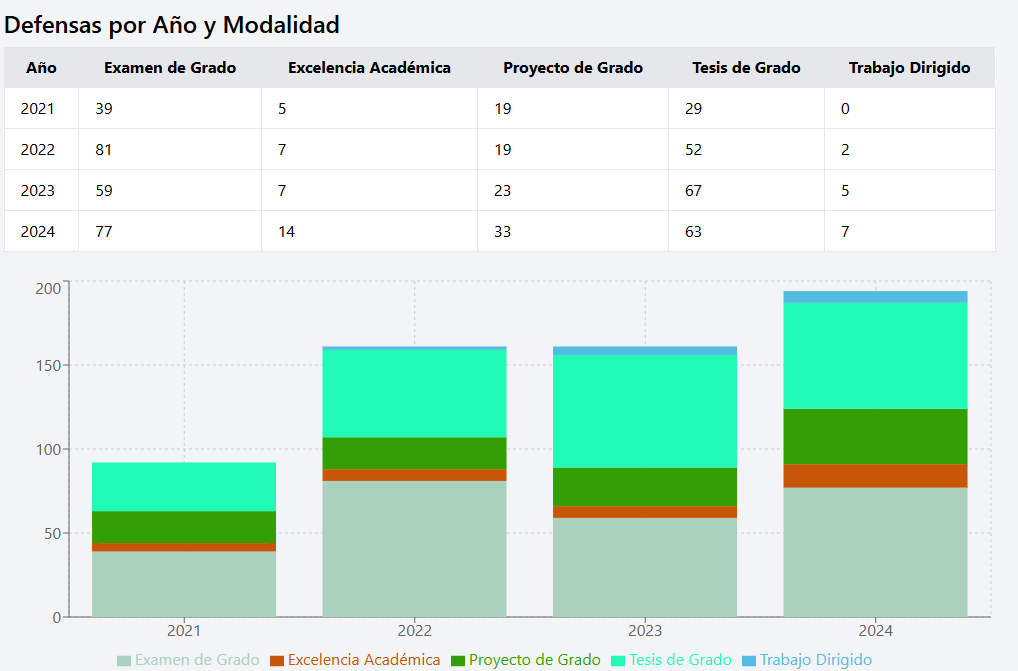Click the Proyecto de Grado bar segment for 2023
Screen dimensions: 1018x671
pyautogui.click(x=645, y=487)
